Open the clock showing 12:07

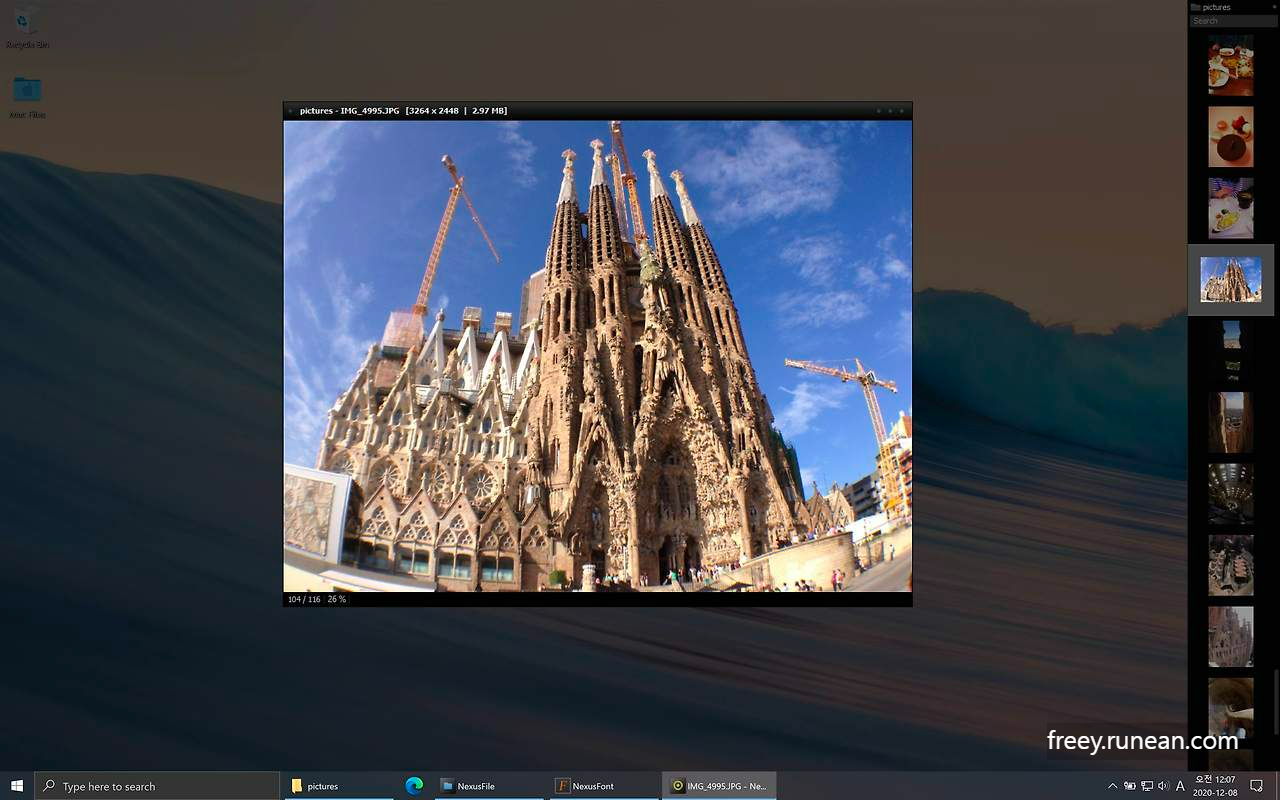[1216, 786]
